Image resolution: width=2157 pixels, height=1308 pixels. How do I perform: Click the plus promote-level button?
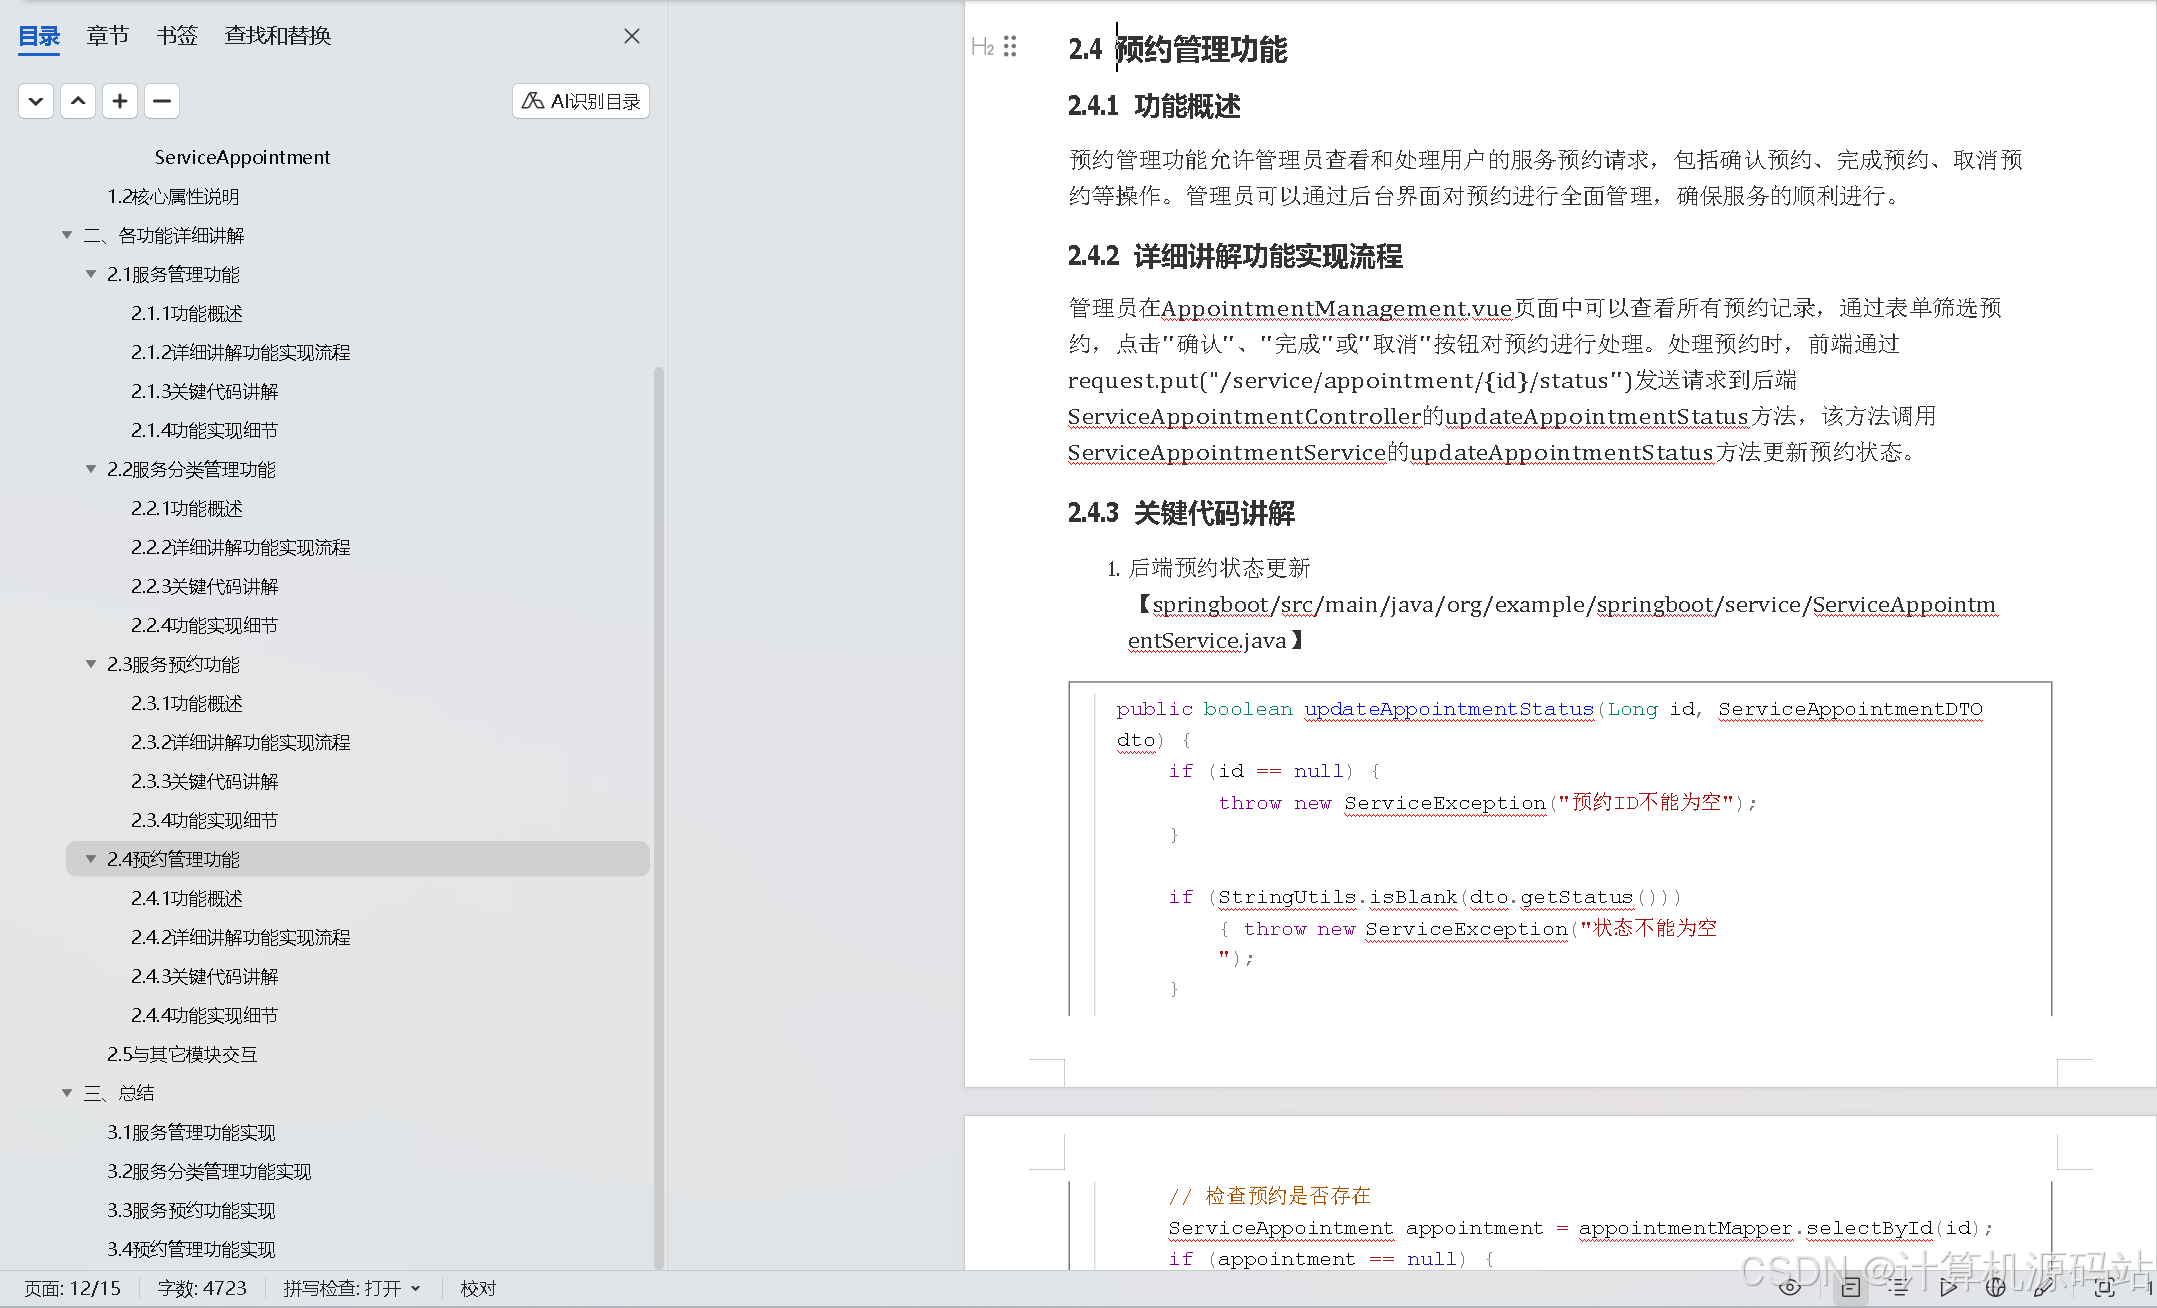[120, 101]
